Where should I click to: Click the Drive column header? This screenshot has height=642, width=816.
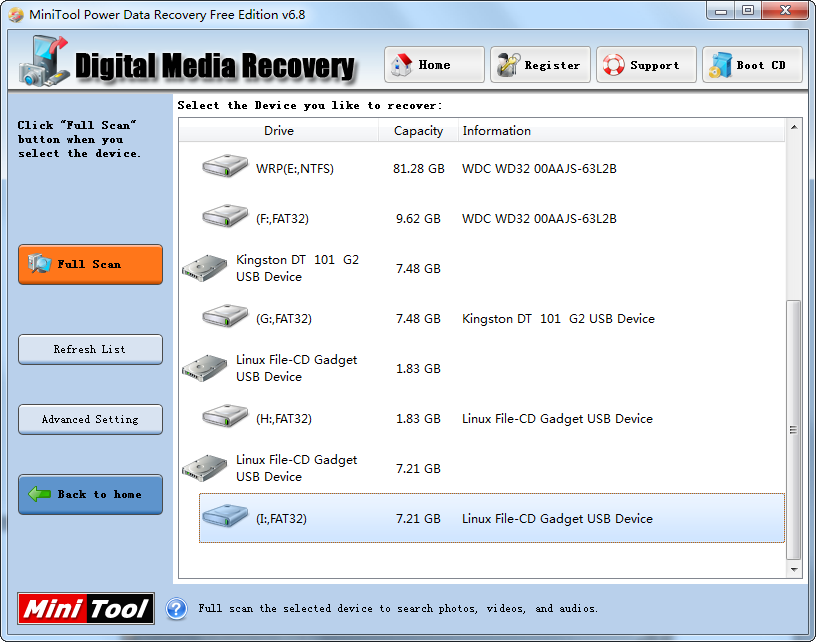(279, 131)
